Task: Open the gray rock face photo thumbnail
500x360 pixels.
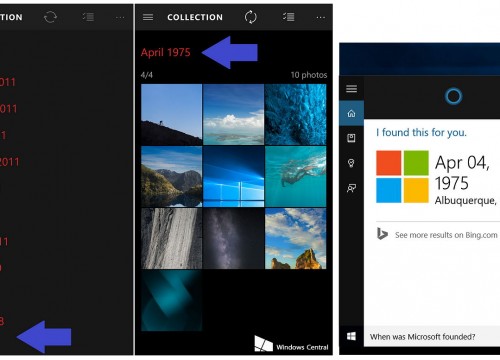Action: click(x=171, y=238)
